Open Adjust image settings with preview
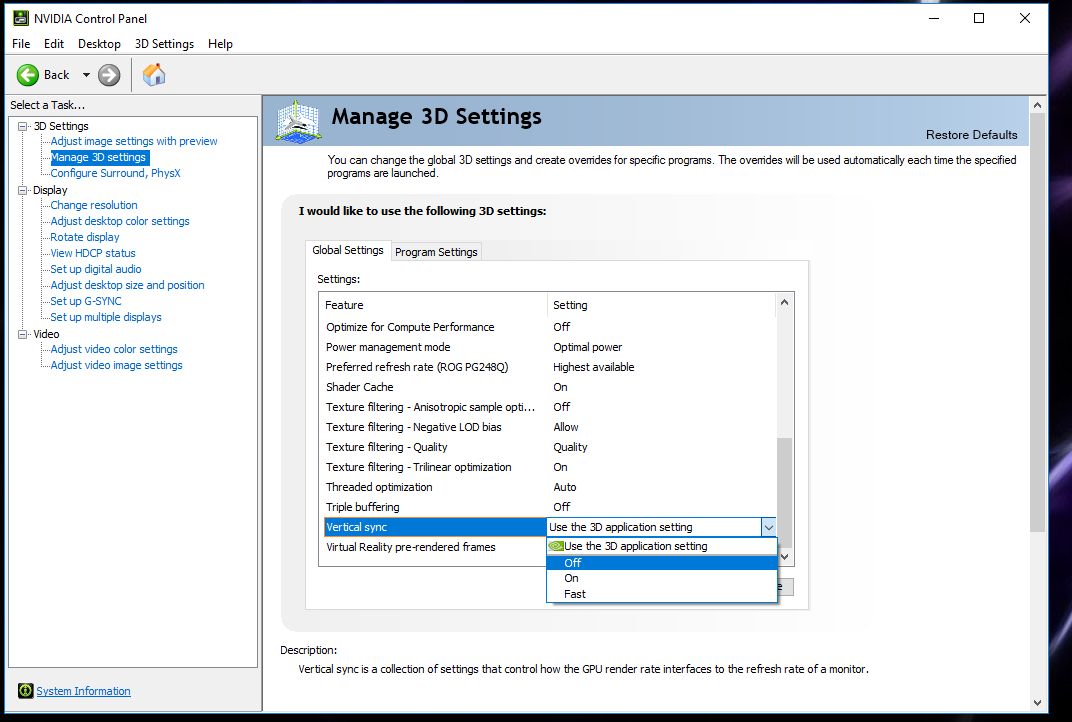Viewport: 1072px width, 722px height. [x=134, y=141]
